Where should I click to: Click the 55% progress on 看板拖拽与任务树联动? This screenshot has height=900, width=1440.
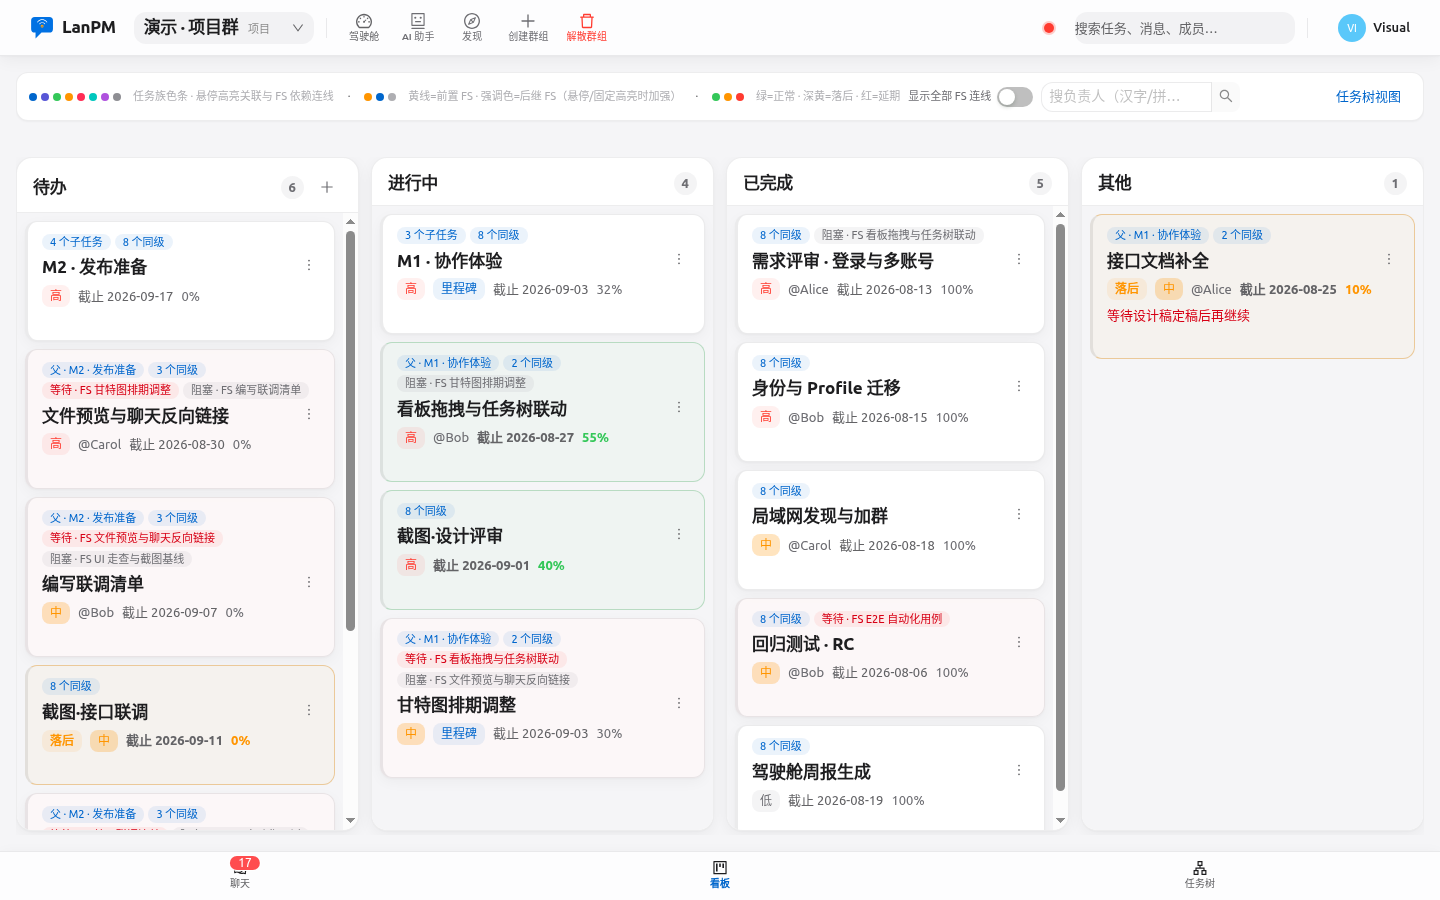[x=595, y=438]
